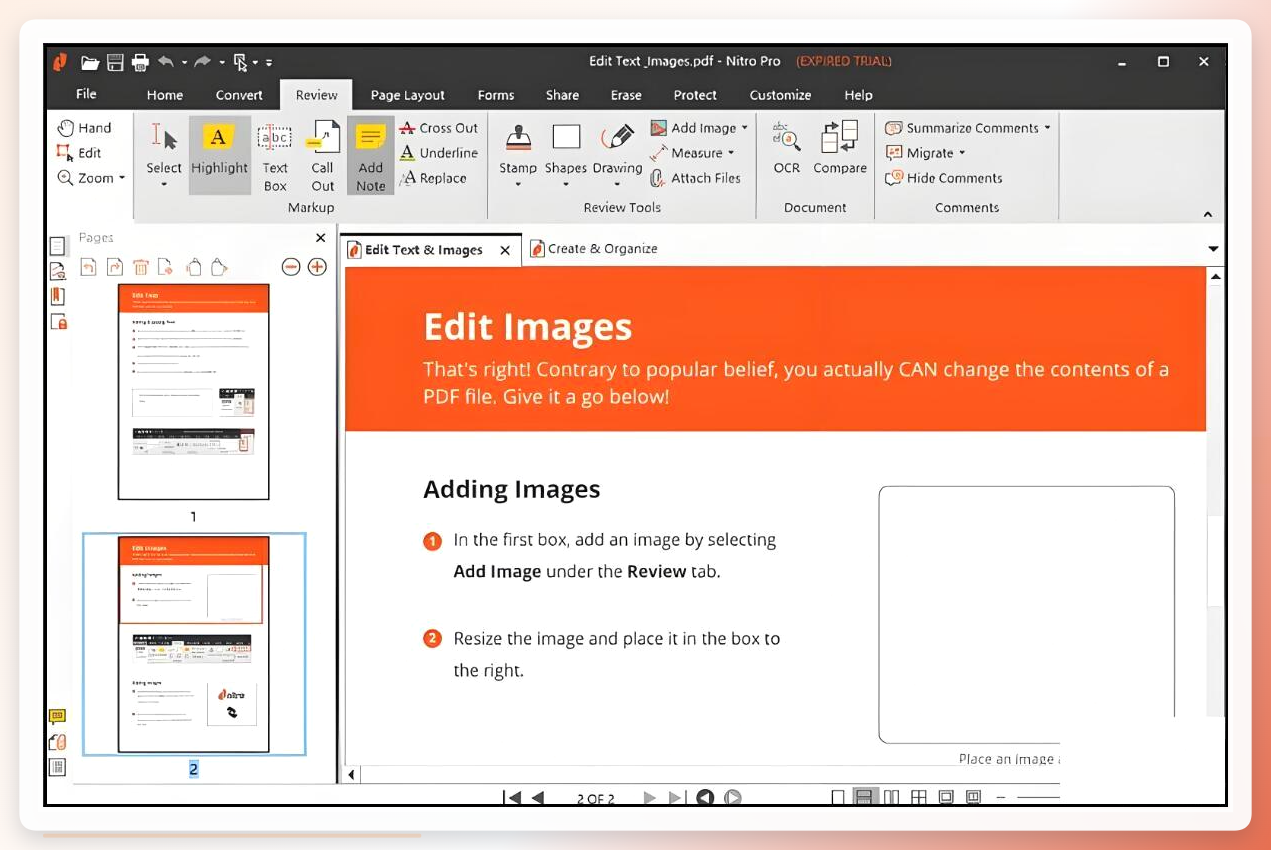
Task: Choose the Text Box tool
Action: (275, 155)
